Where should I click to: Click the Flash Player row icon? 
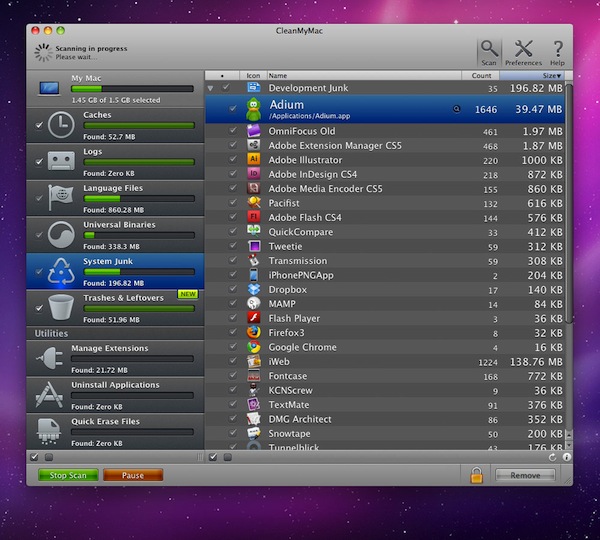[253, 318]
